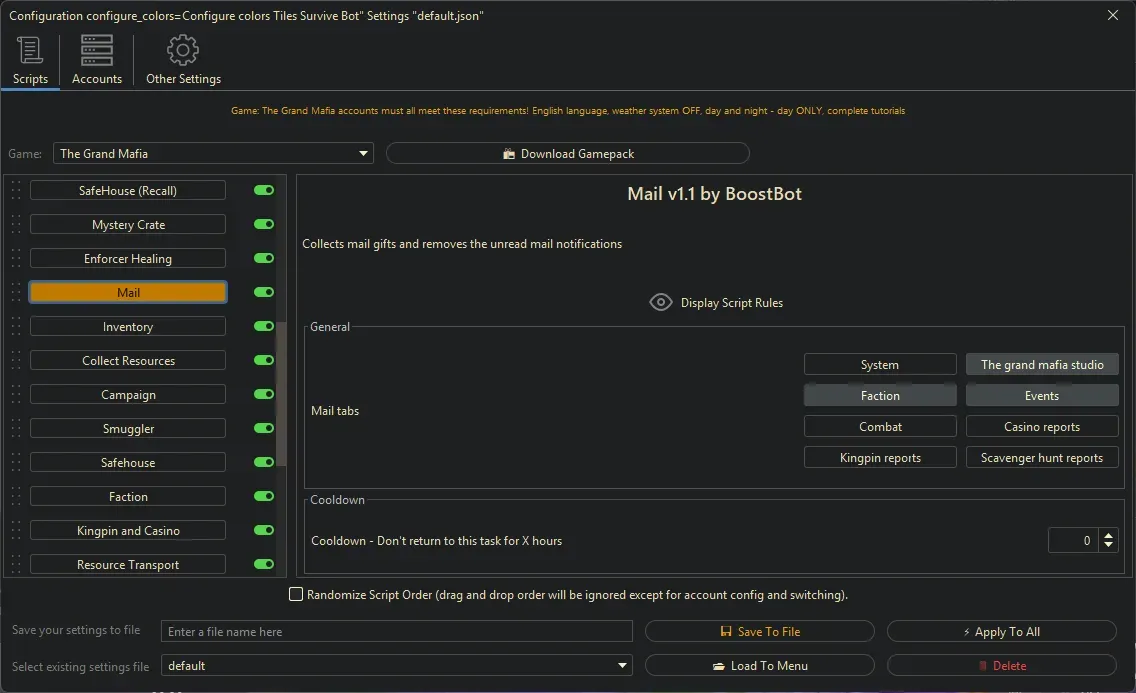Select Combat mail tab option
1136x693 pixels.
point(880,427)
